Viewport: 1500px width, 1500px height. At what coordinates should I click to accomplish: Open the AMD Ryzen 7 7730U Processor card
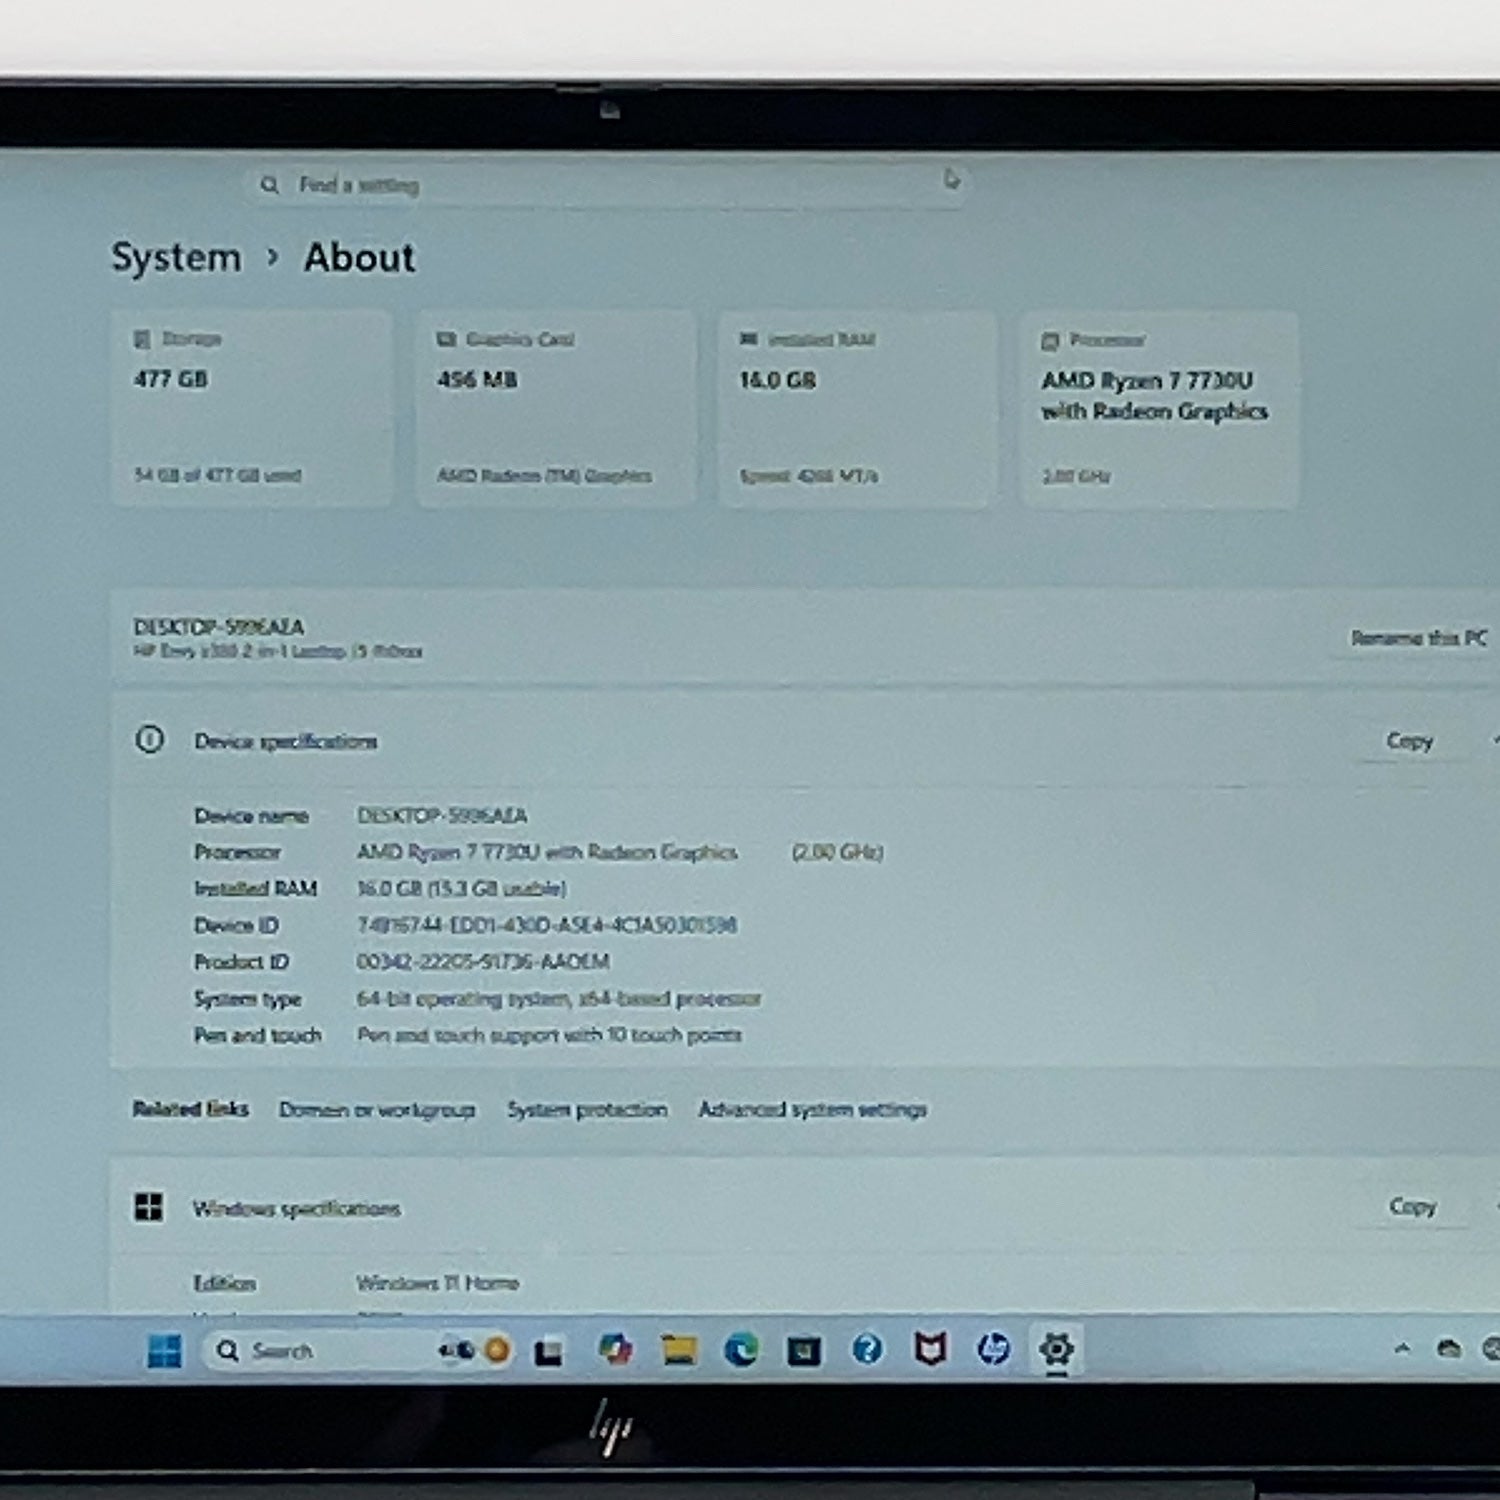tap(1159, 409)
